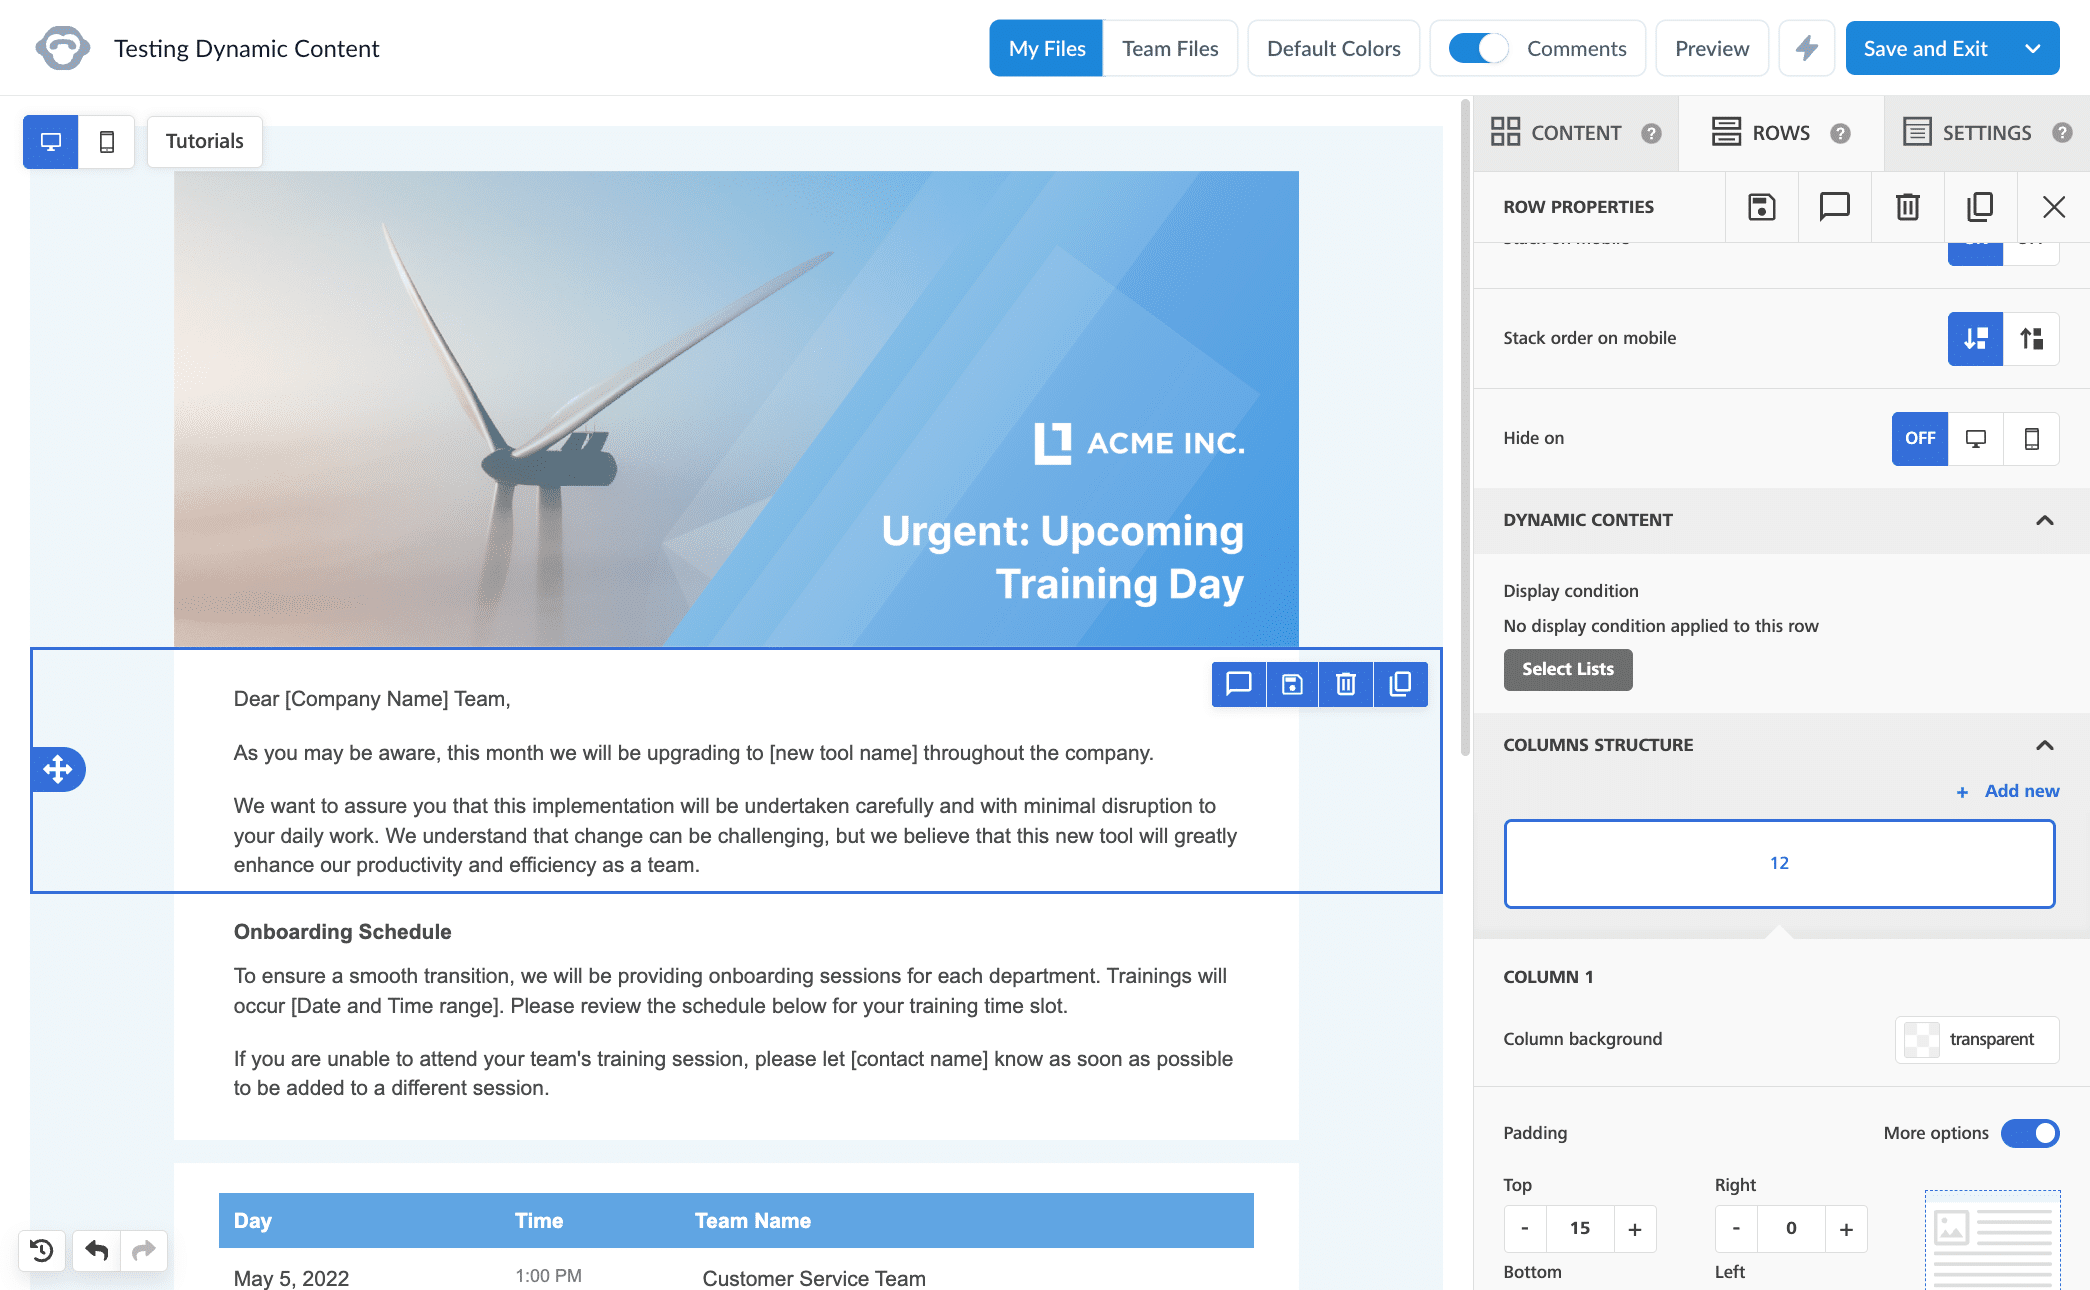
Task: Open the transparent column background swatch
Action: coord(1975,1039)
